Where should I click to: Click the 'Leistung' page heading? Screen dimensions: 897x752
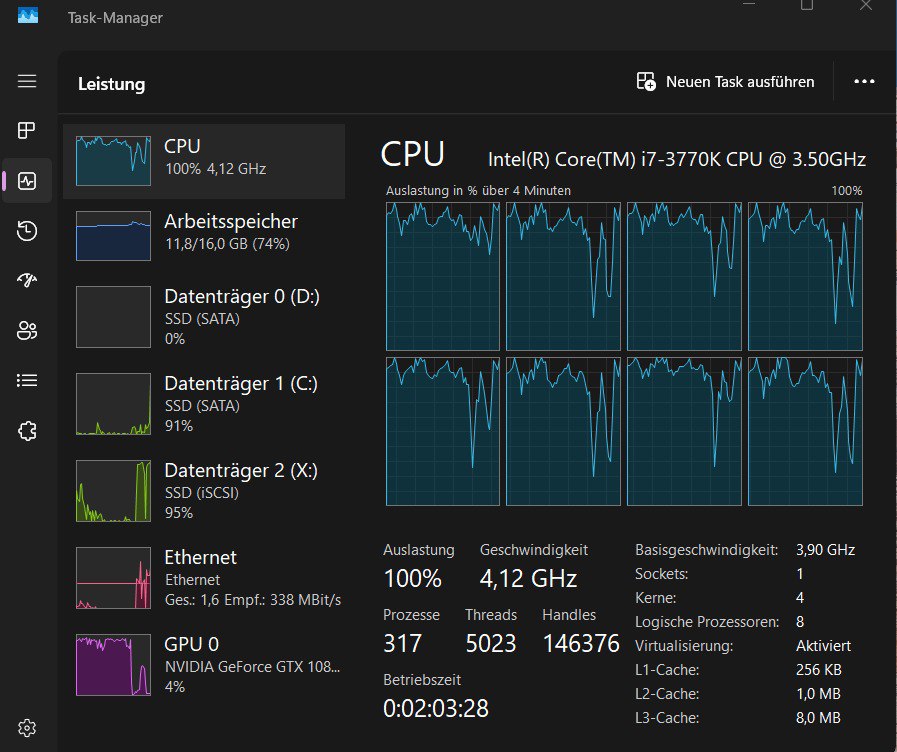coord(112,84)
